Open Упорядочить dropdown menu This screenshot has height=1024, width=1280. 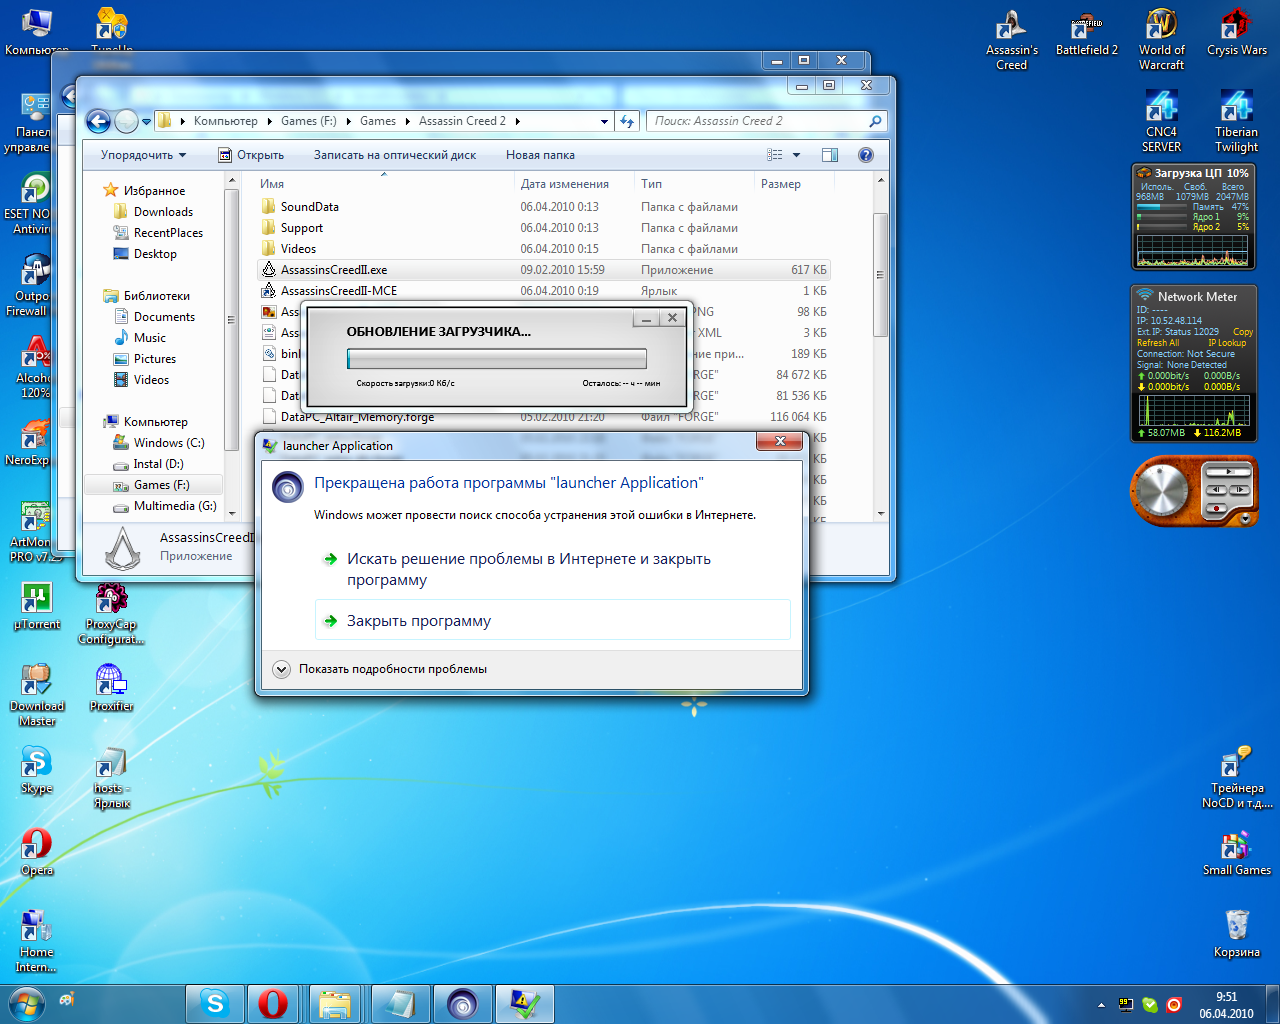click(143, 155)
